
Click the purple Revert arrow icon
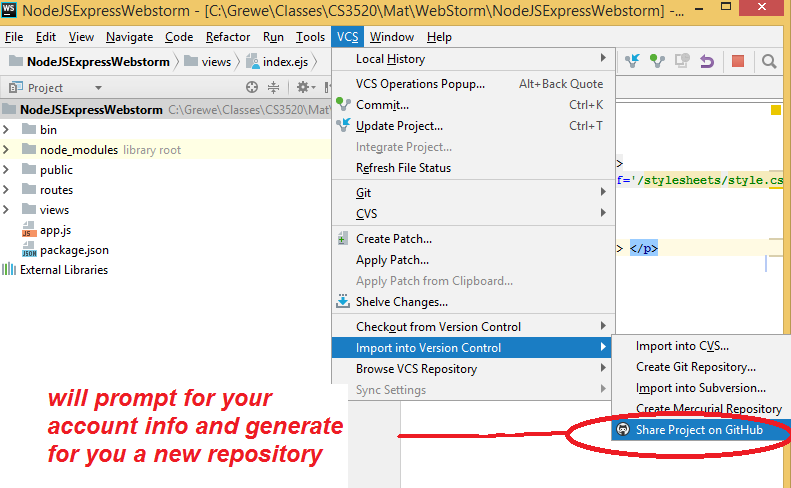pyautogui.click(x=707, y=61)
